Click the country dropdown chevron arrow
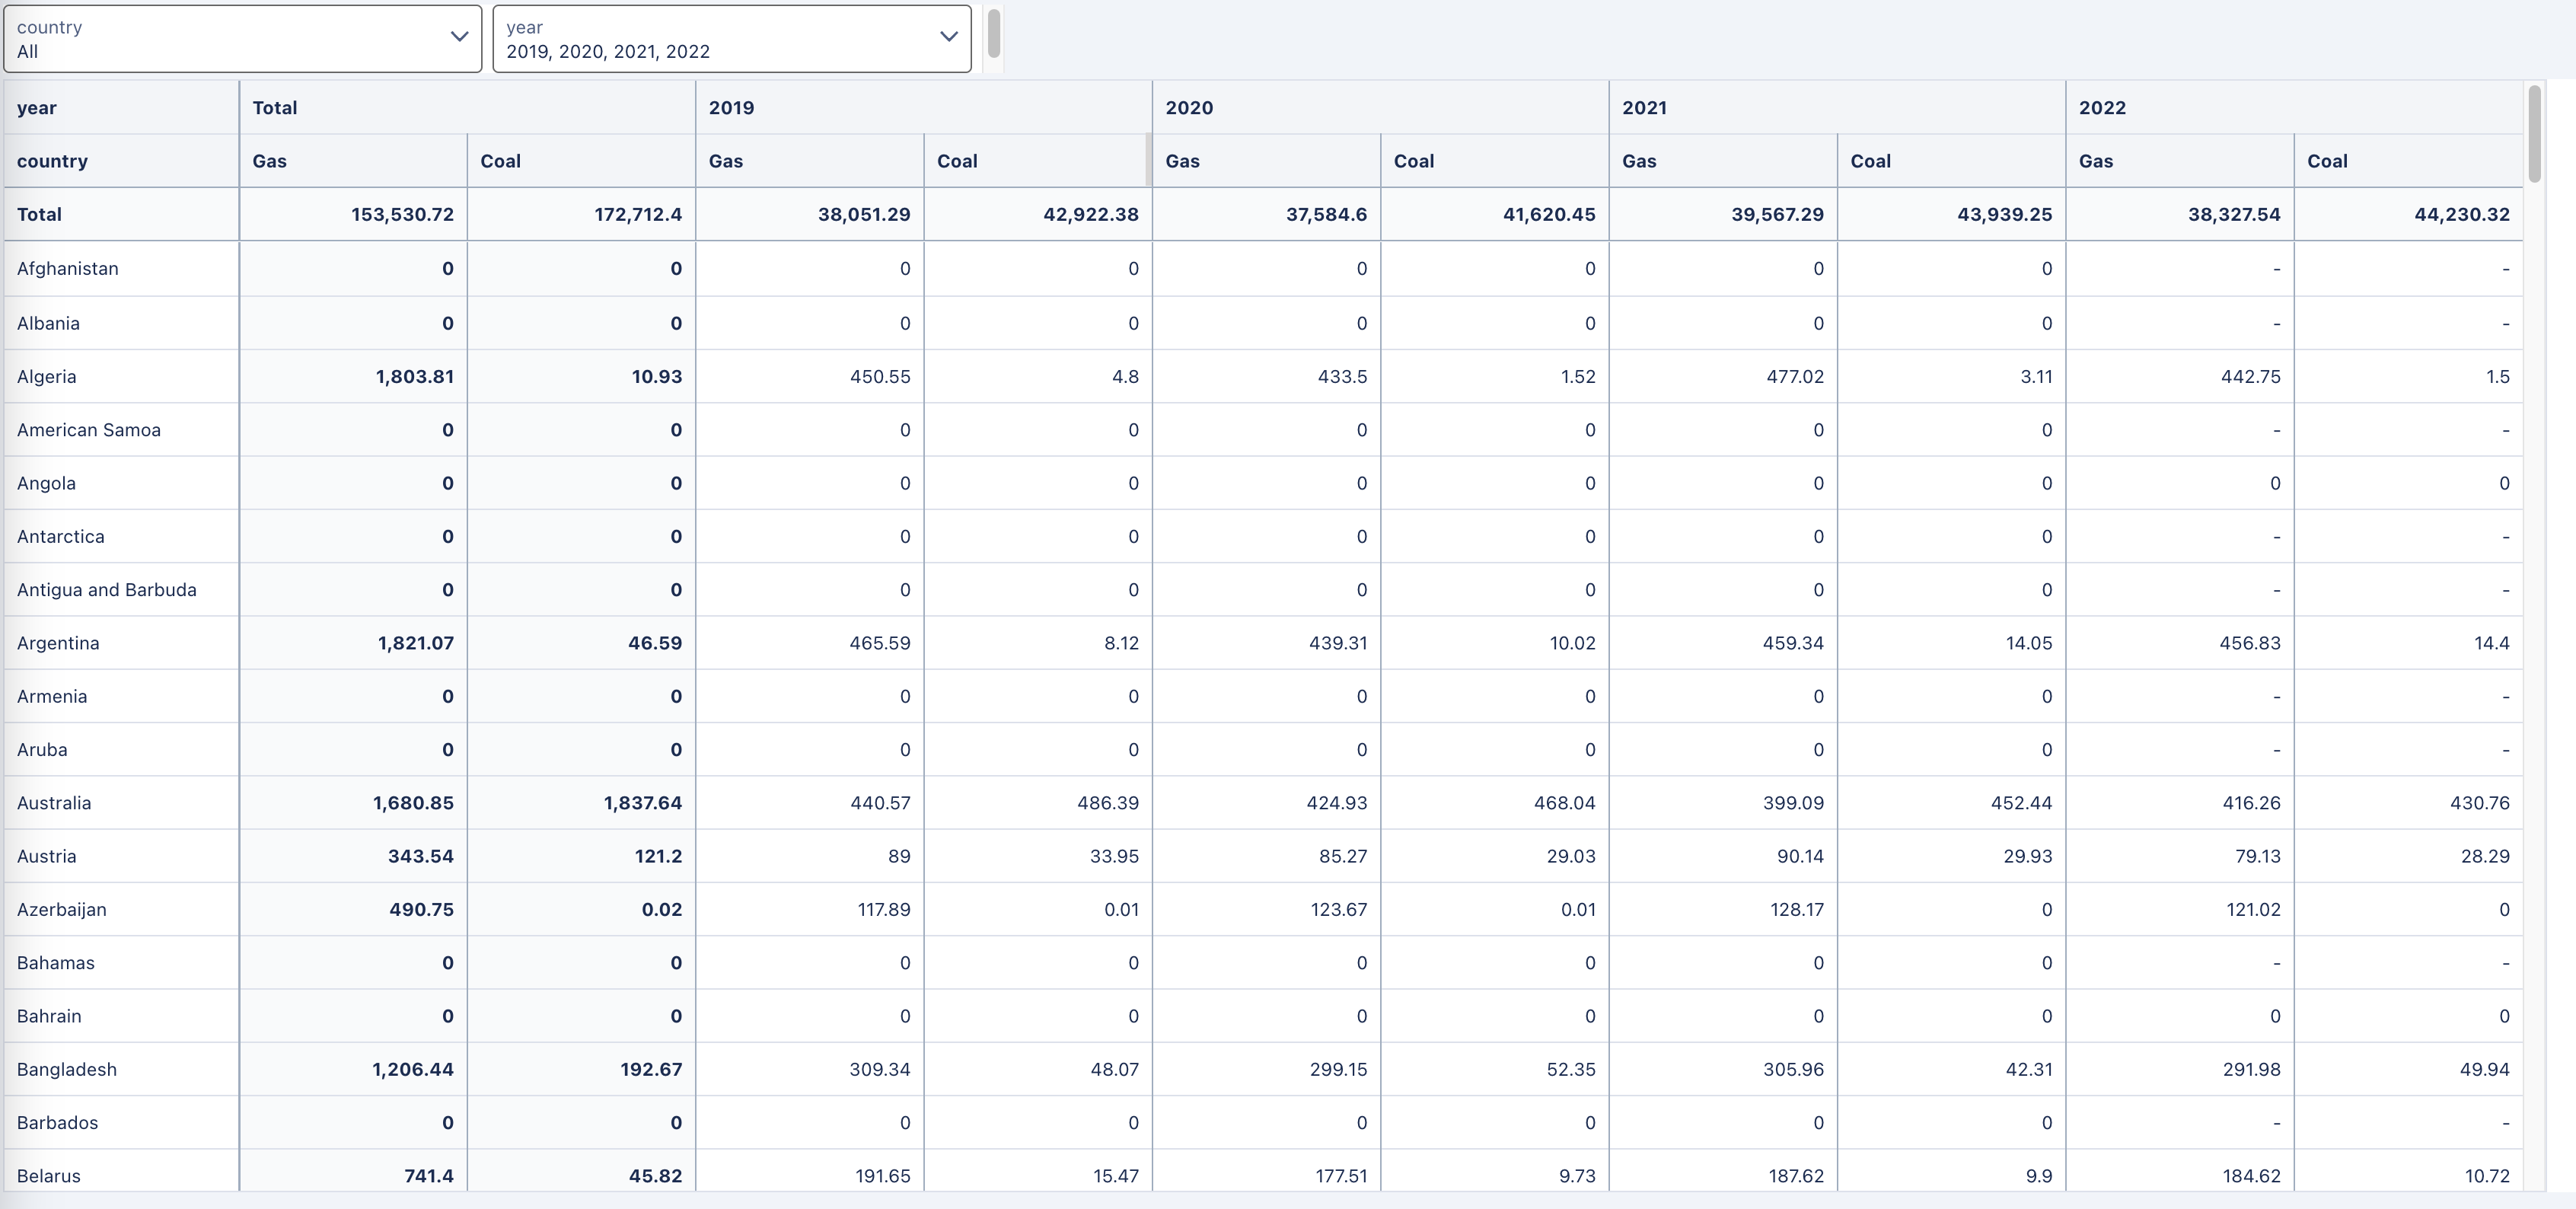Image resolution: width=2576 pixels, height=1209 pixels. point(459,37)
